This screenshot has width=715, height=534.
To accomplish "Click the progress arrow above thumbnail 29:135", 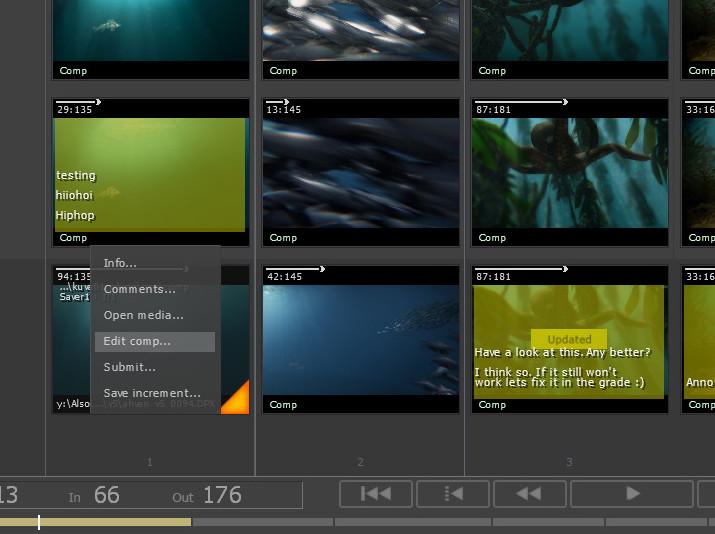I will [78, 102].
